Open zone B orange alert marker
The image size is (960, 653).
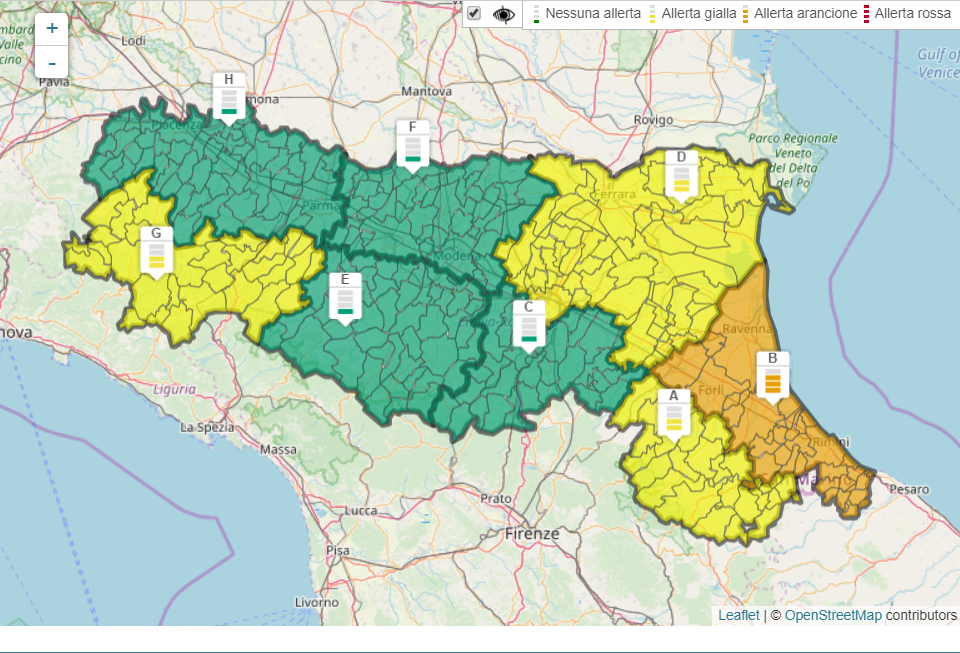coord(772,376)
